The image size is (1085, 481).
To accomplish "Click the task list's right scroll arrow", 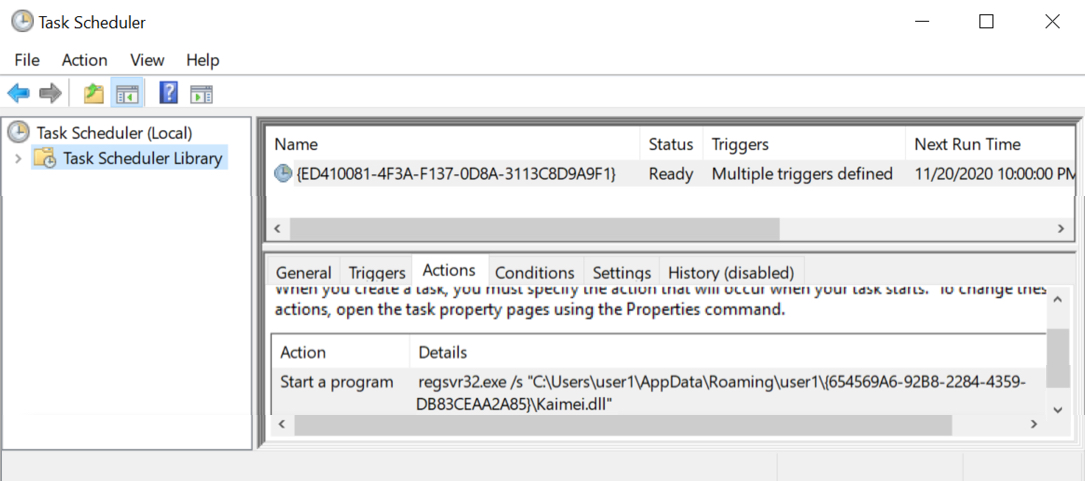I will click(x=1060, y=228).
